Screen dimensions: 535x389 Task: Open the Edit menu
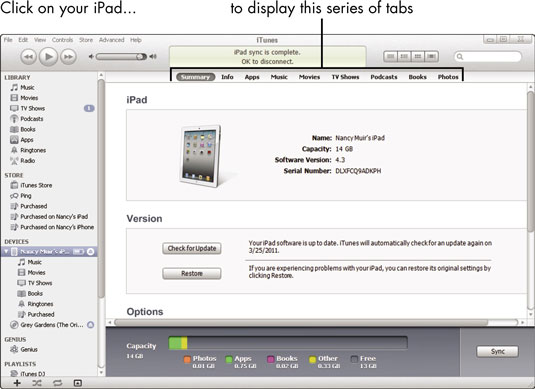[x=23, y=40]
